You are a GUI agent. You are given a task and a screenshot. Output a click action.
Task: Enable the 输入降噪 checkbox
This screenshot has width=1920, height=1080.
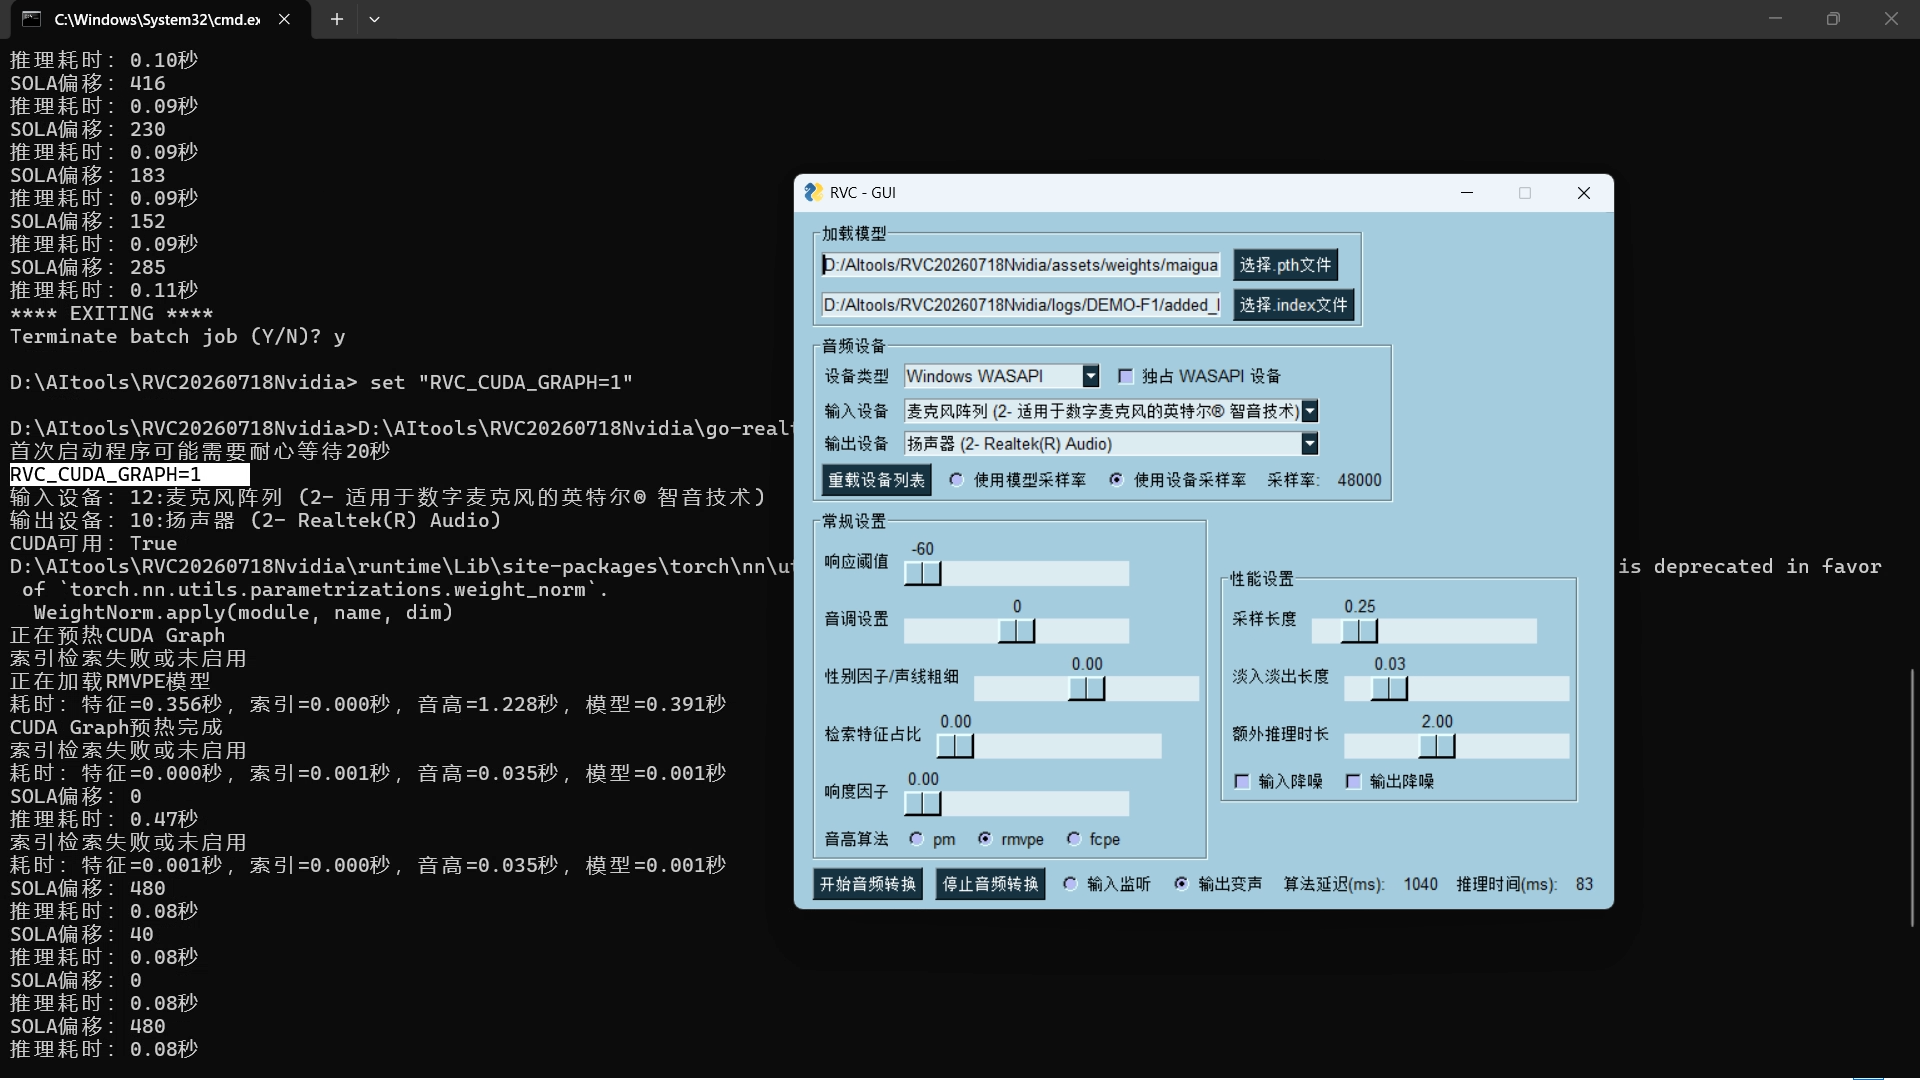click(x=1242, y=781)
